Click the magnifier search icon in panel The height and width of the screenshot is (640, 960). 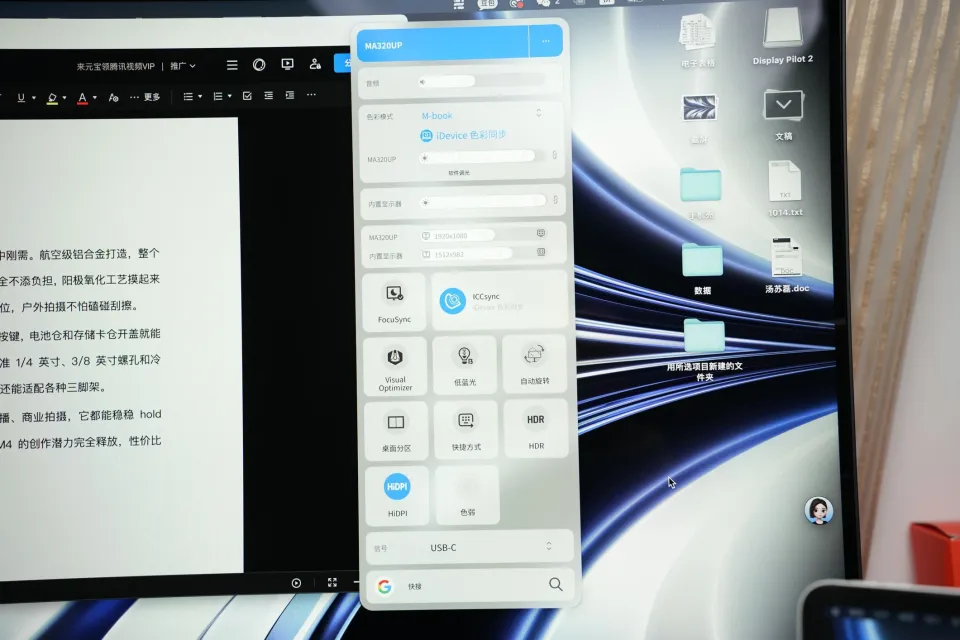(555, 585)
